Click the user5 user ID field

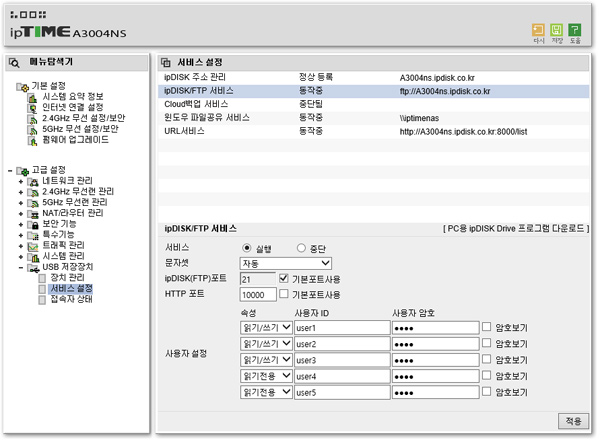click(342, 393)
